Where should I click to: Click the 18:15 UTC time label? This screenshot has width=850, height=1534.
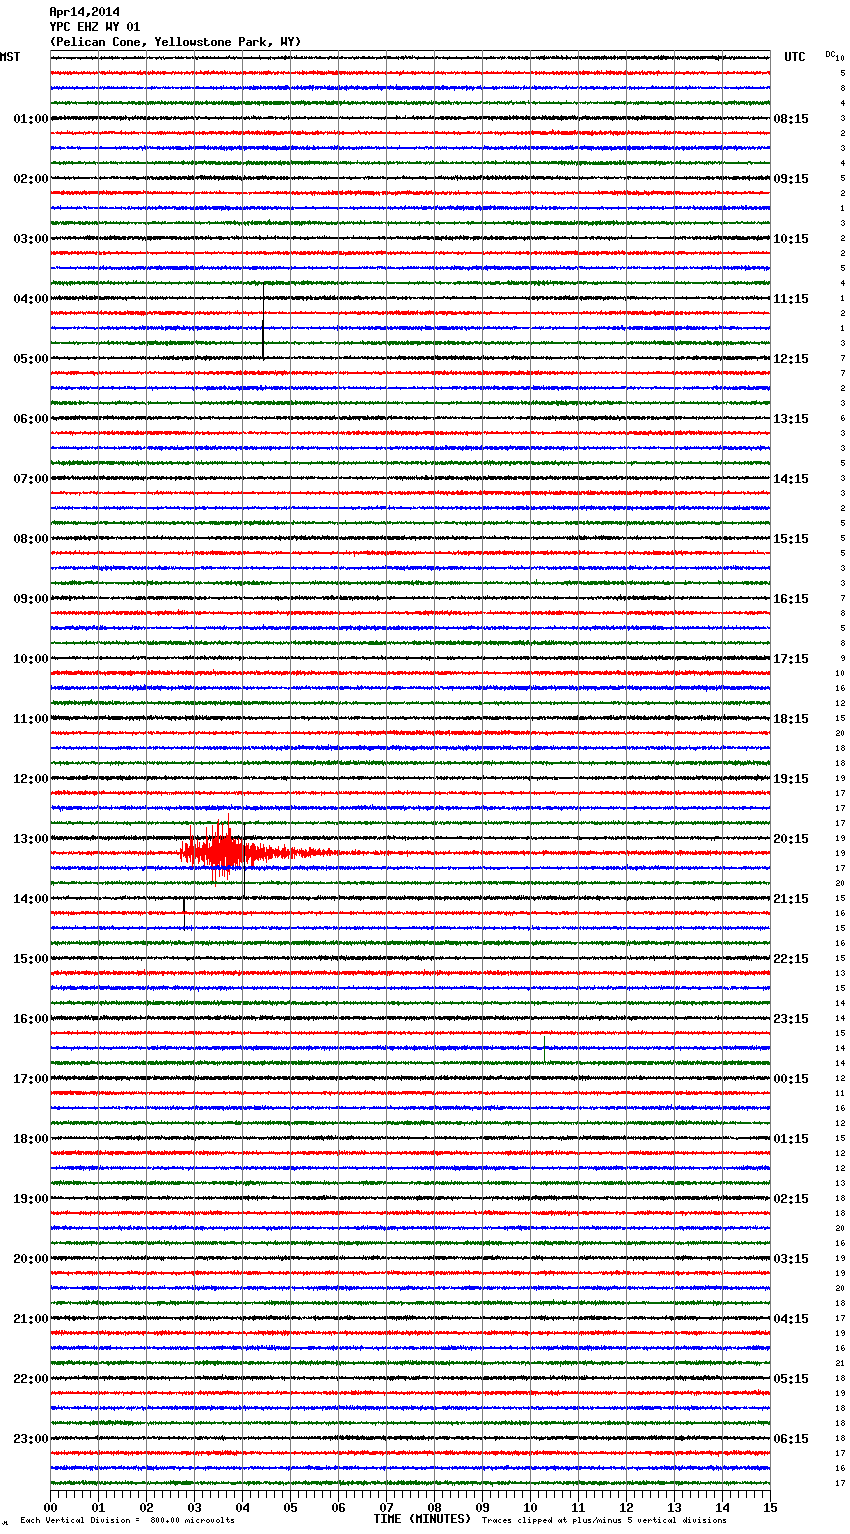click(x=791, y=719)
